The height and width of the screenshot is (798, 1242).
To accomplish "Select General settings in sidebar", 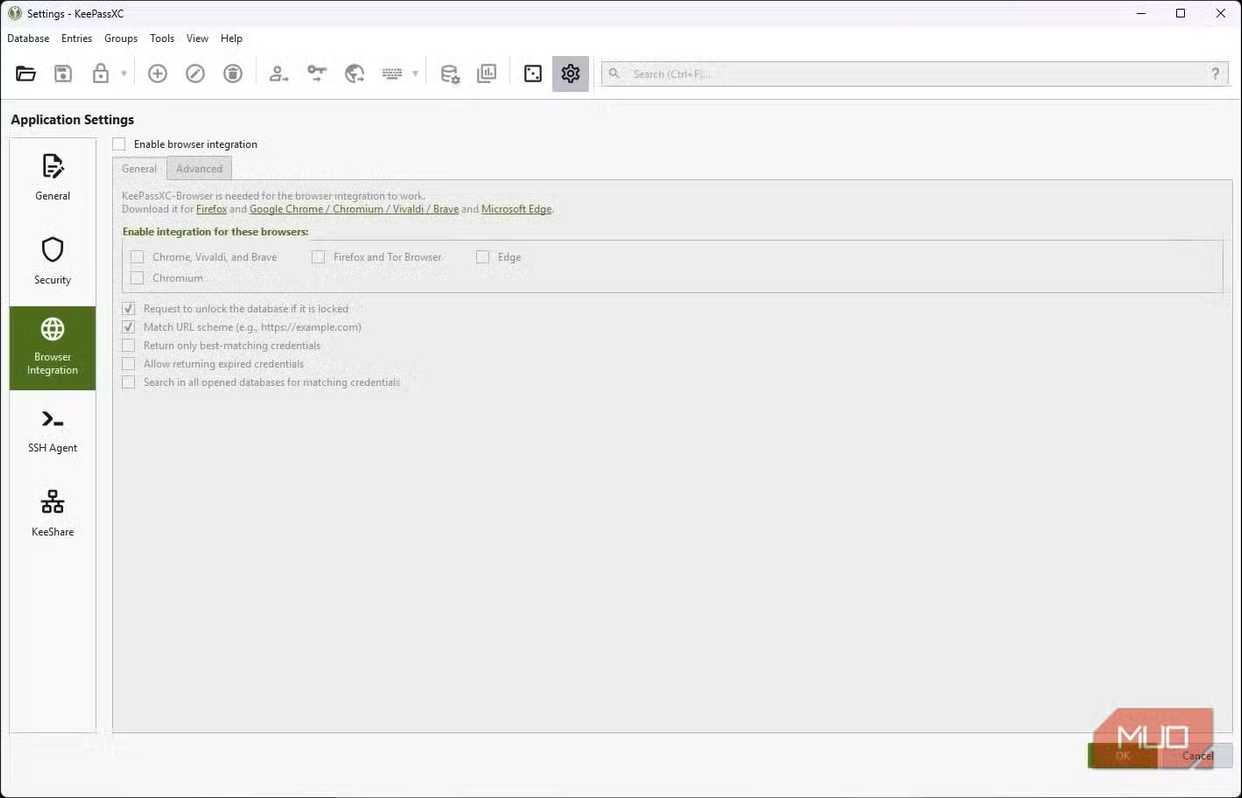I will [x=53, y=178].
